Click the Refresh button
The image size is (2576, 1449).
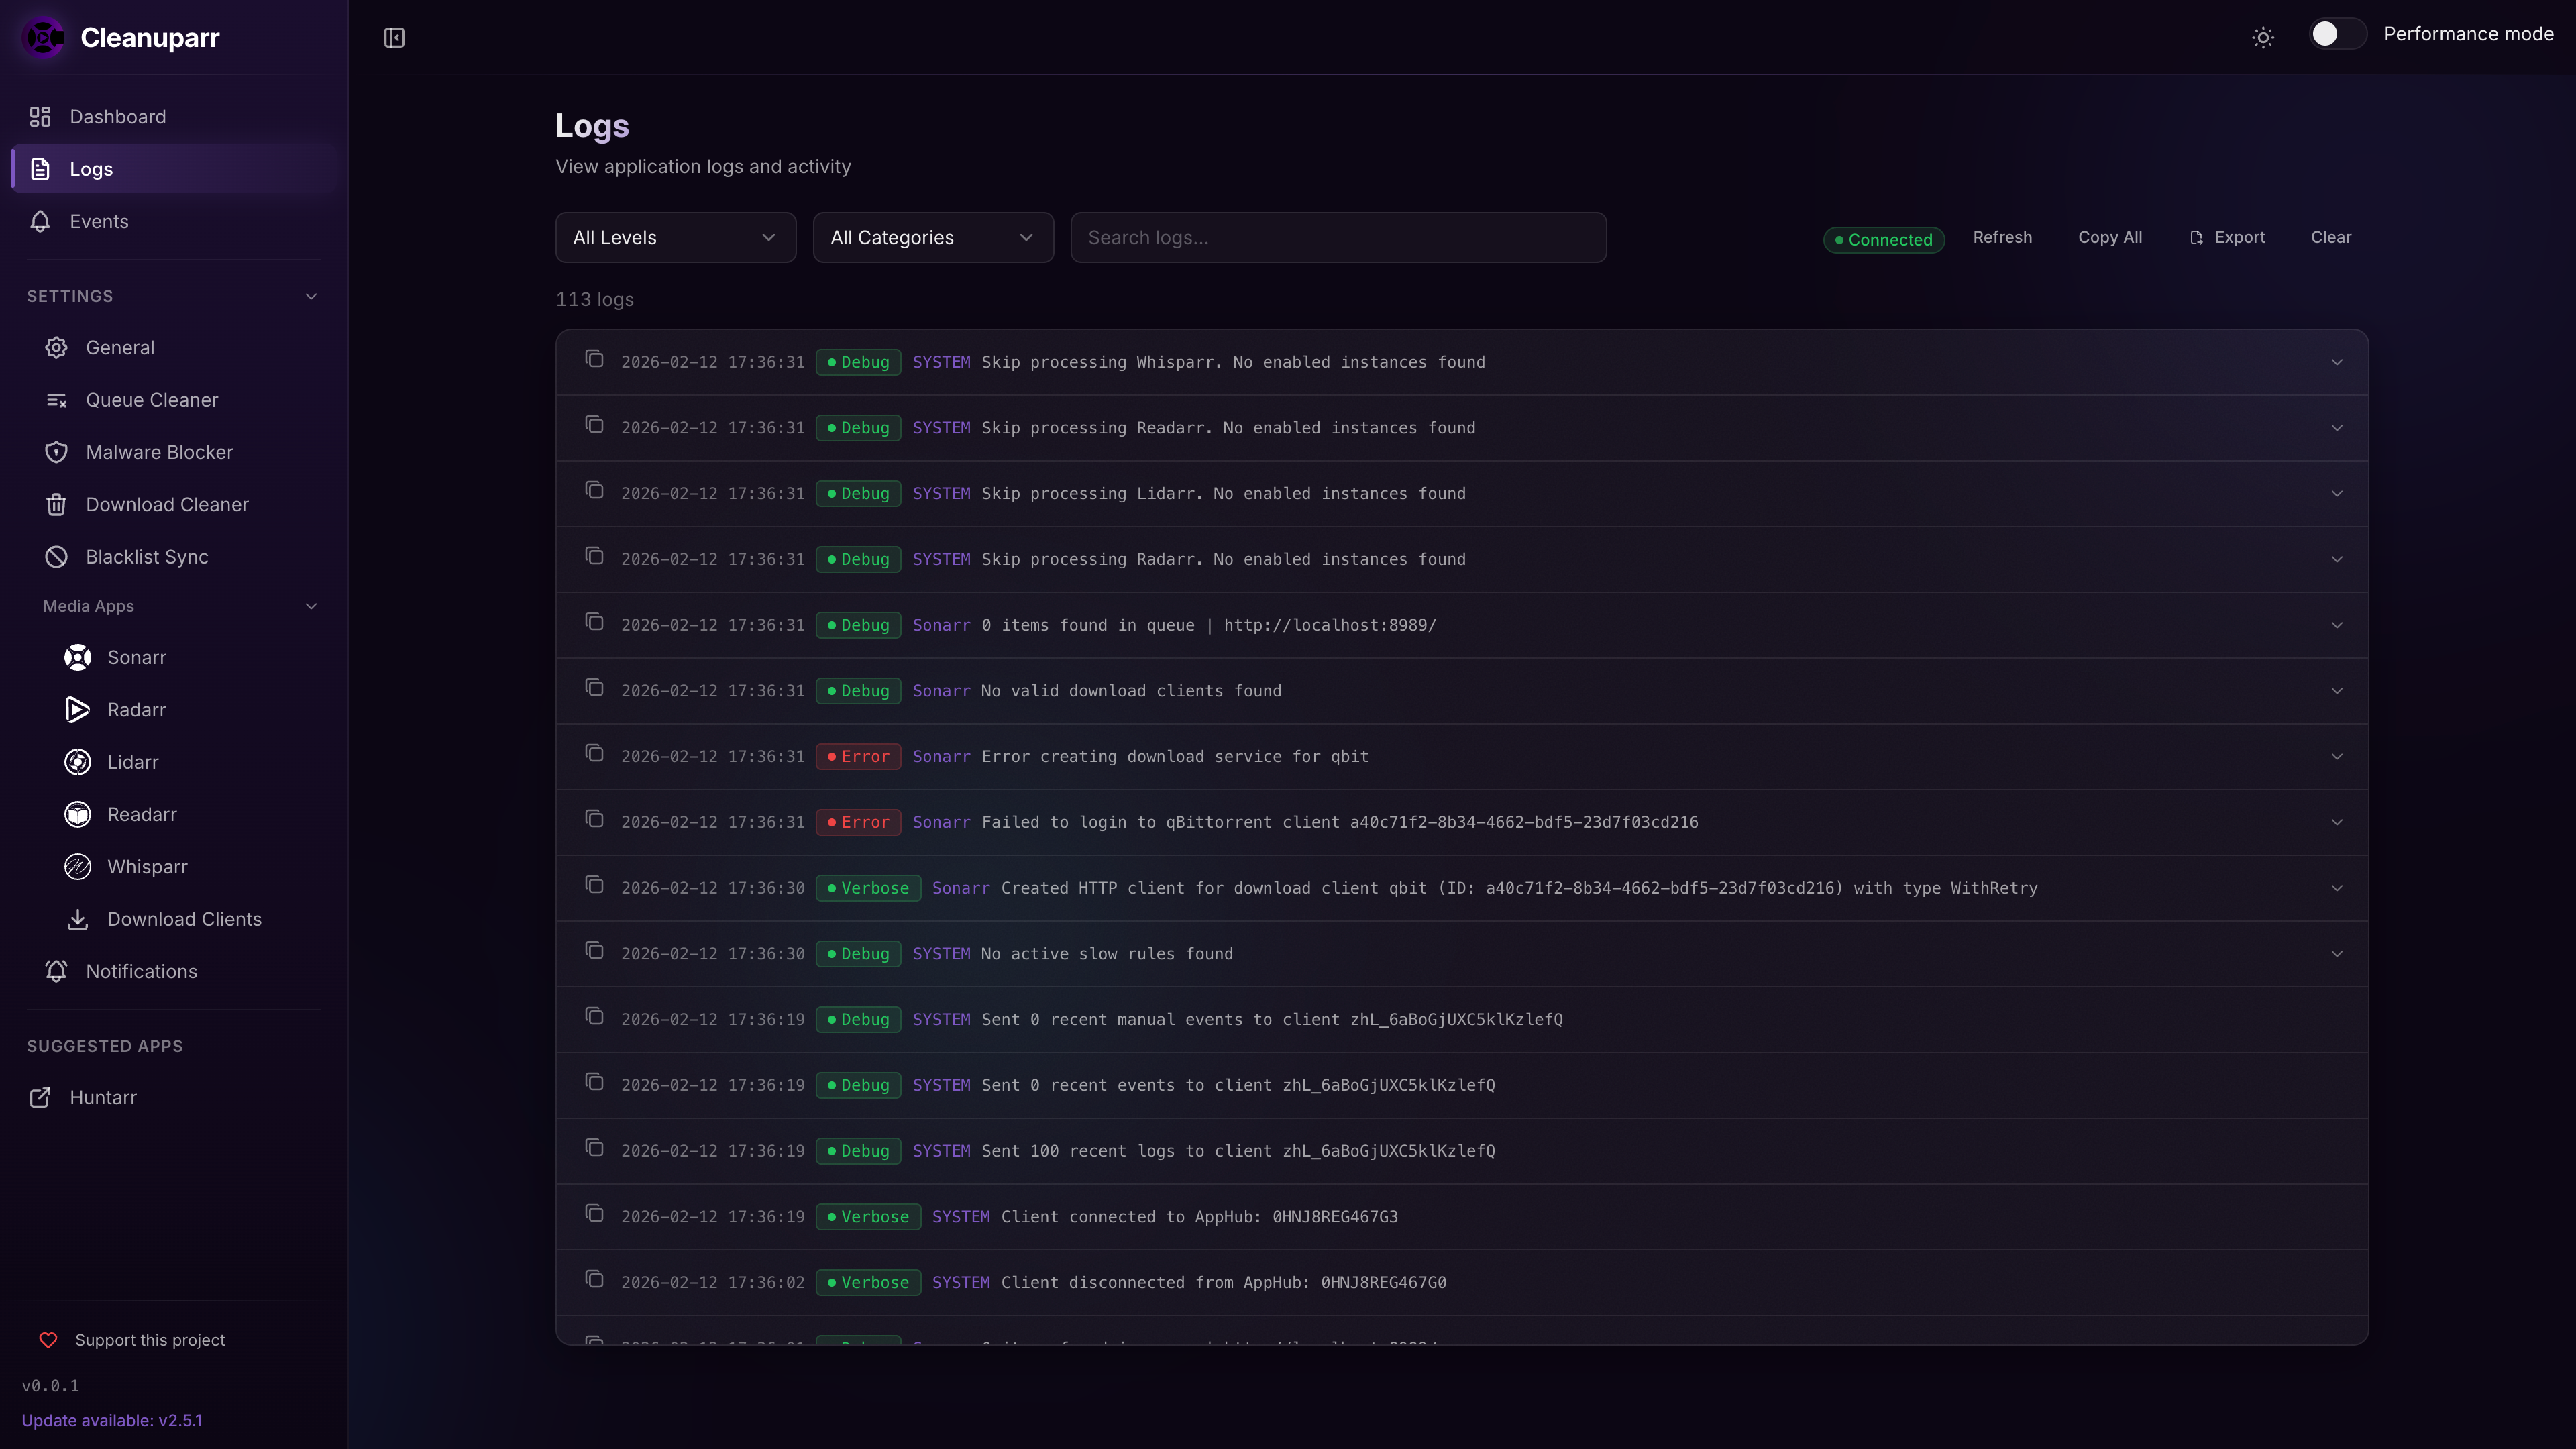[x=2002, y=237]
